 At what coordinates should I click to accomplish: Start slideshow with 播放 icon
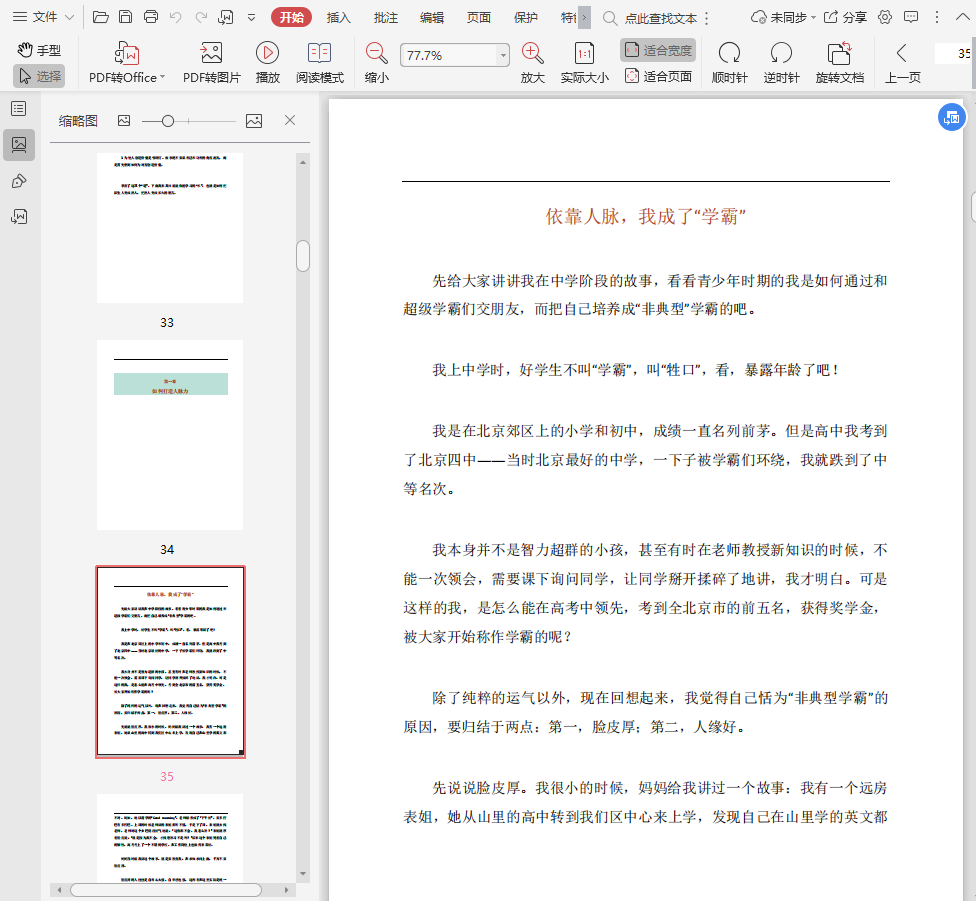pos(267,54)
